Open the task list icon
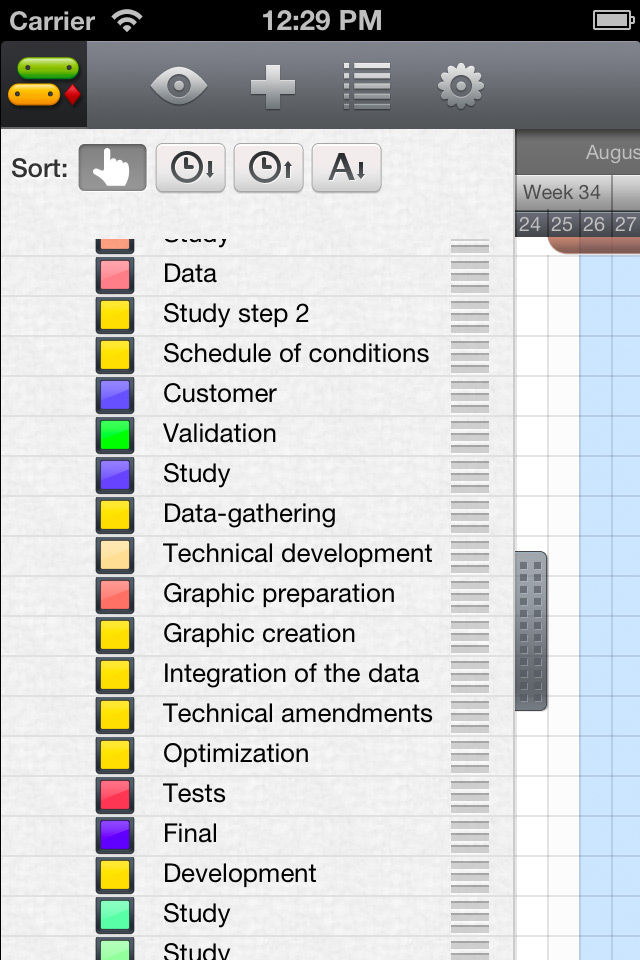640x960 pixels. pyautogui.click(x=366, y=86)
